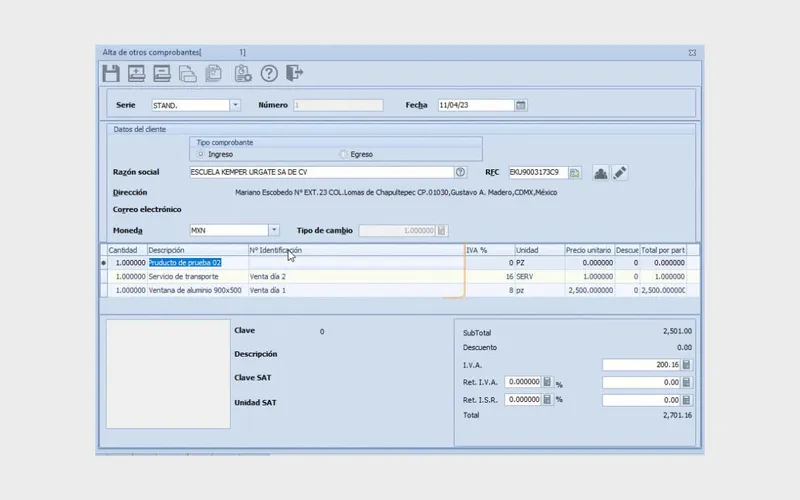Select the Ingreso radio button
800x500 pixels.
pos(201,154)
